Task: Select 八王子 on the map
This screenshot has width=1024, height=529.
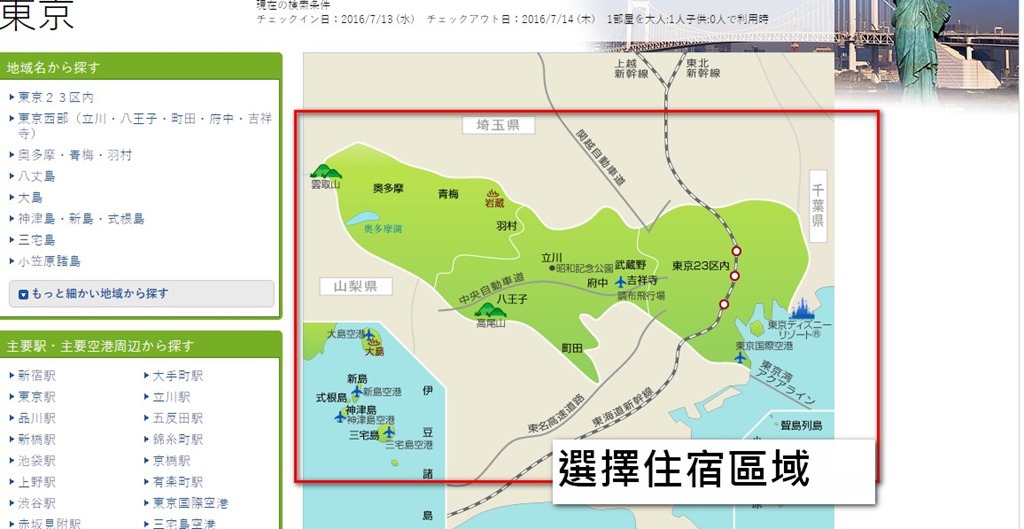Action: point(512,298)
